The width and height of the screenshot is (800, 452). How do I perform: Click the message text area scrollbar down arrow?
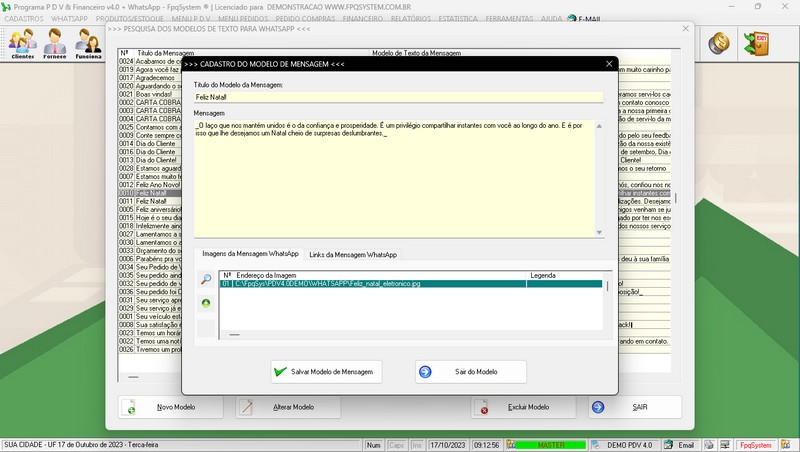click(599, 232)
